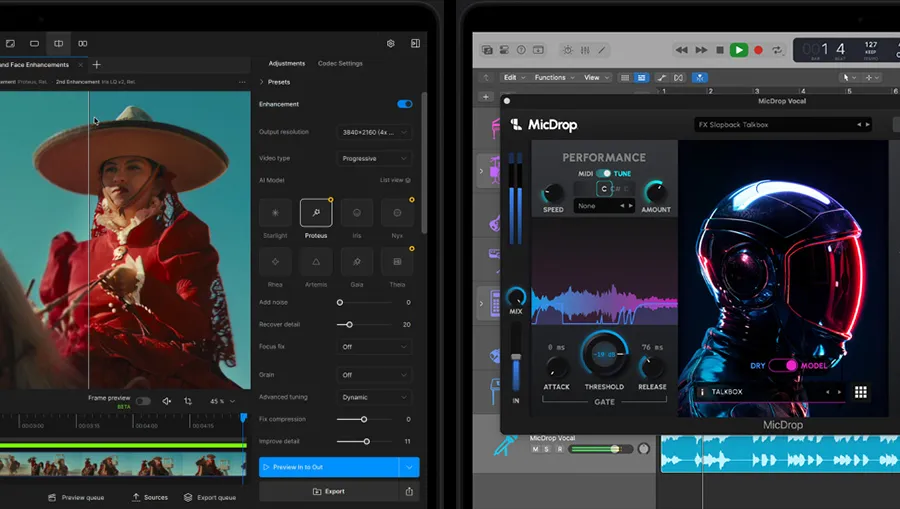Enable the Frame preview switch
900x509 pixels.
[143, 401]
